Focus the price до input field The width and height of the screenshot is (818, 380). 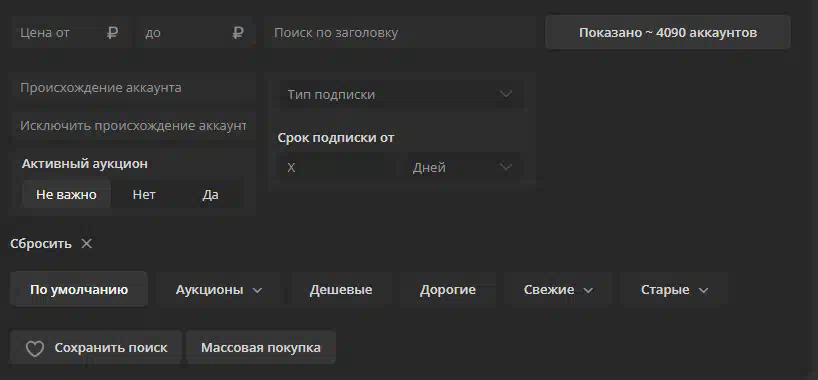[195, 32]
